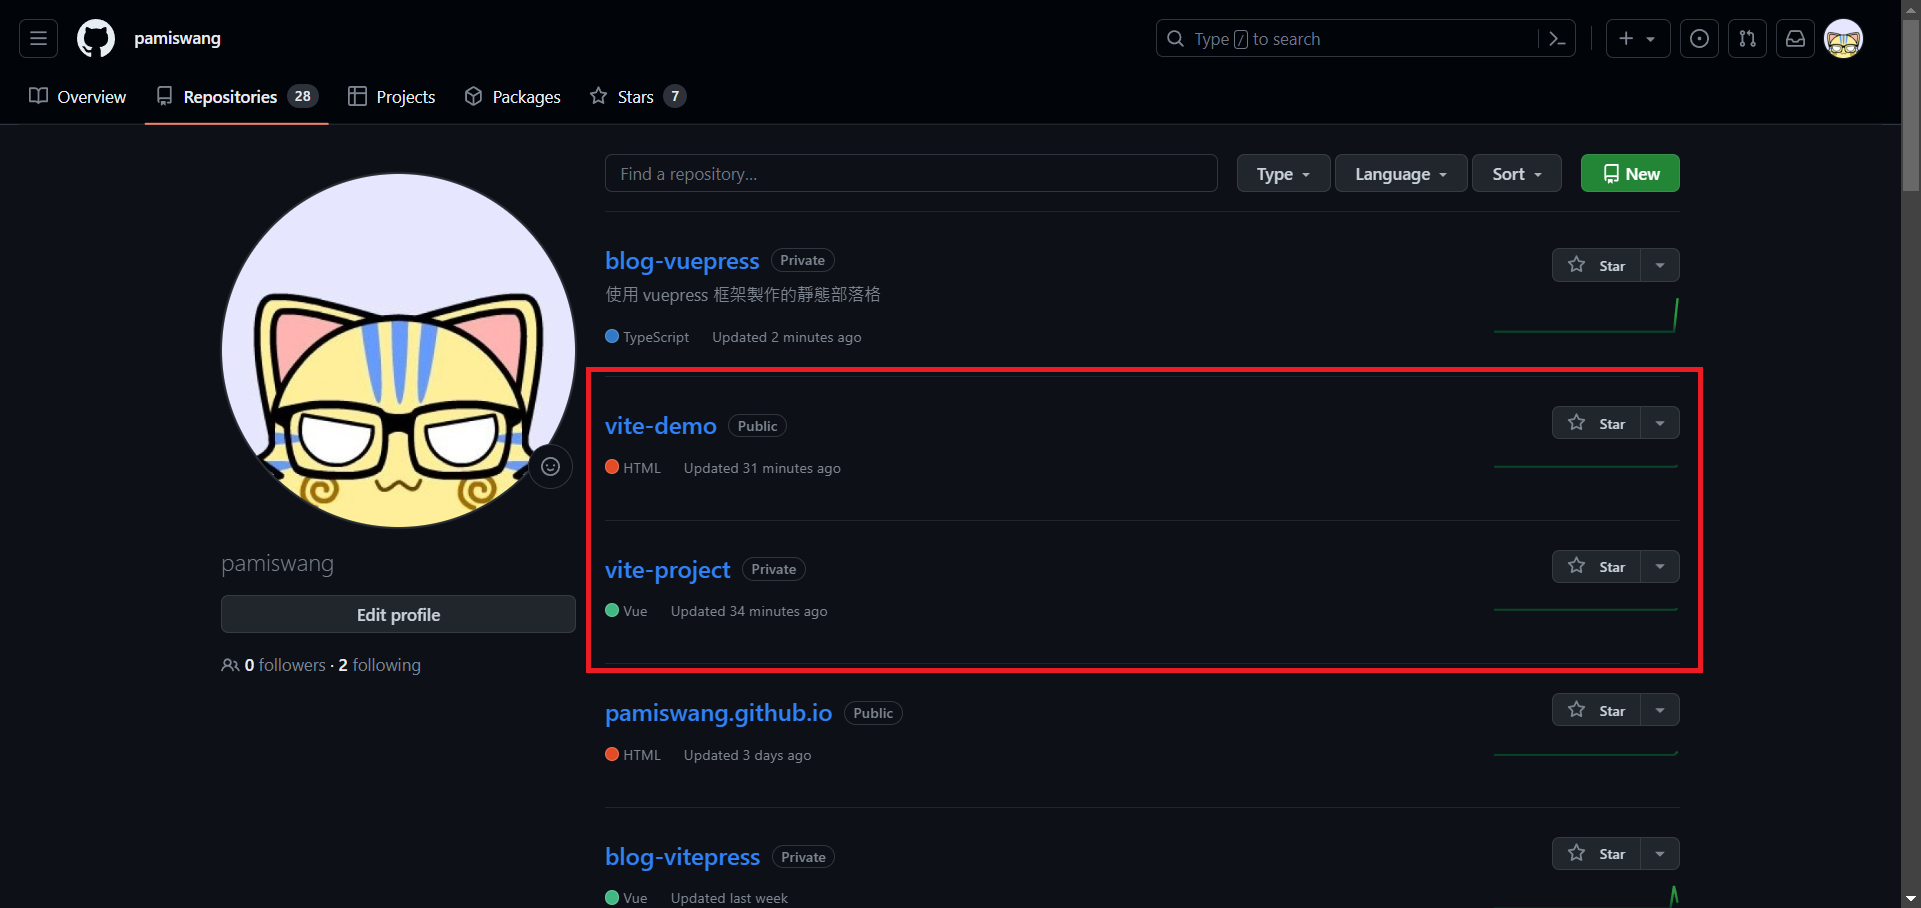Open the Projects tab
The image size is (1921, 908).
392,97
